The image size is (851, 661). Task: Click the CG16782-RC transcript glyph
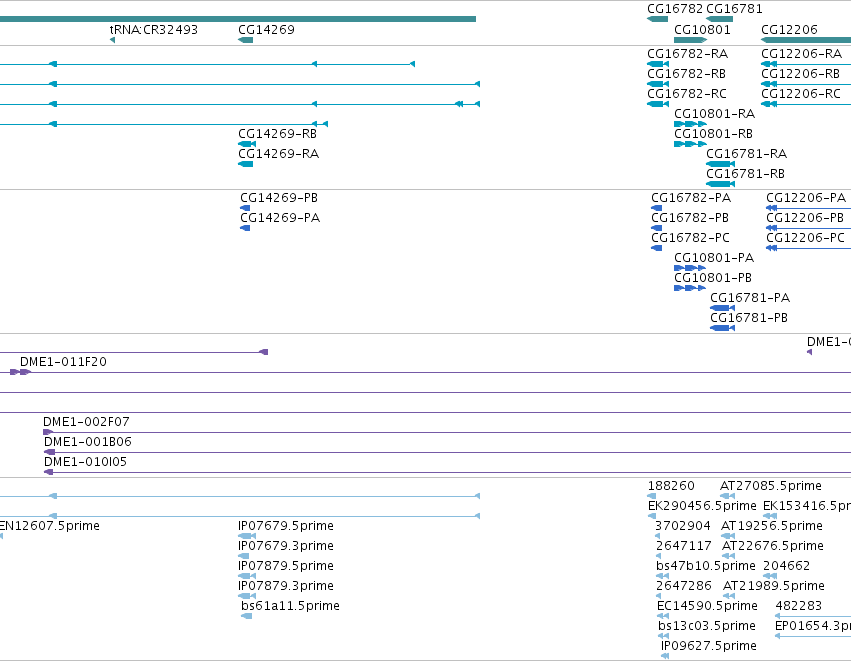click(x=658, y=104)
